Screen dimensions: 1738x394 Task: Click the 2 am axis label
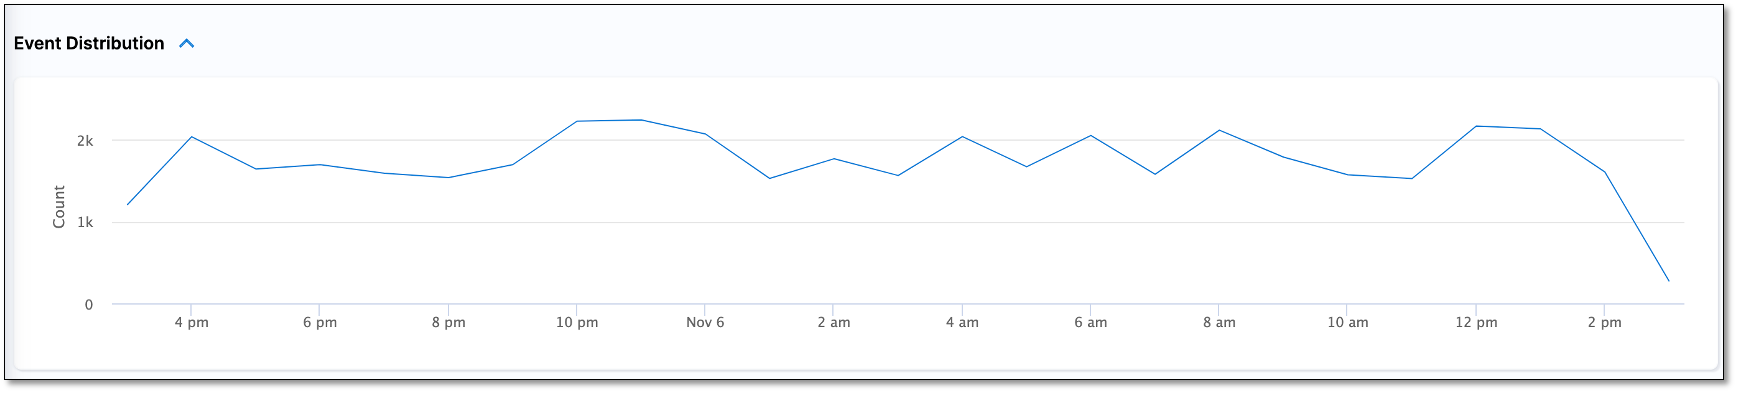pyautogui.click(x=834, y=322)
